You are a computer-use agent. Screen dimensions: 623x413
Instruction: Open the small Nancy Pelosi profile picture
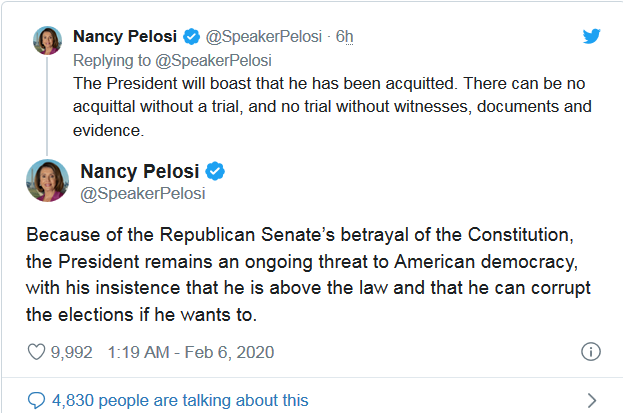(x=48, y=40)
